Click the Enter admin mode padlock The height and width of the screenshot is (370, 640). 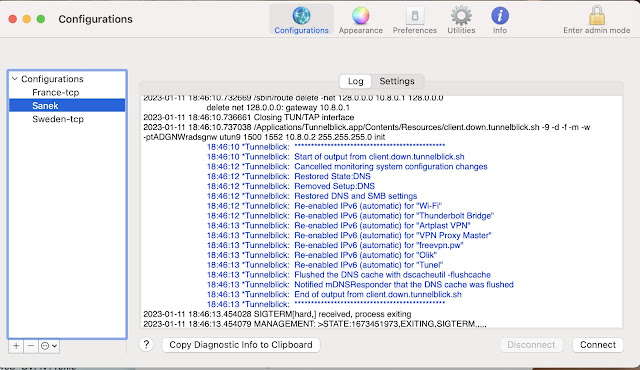[596, 20]
